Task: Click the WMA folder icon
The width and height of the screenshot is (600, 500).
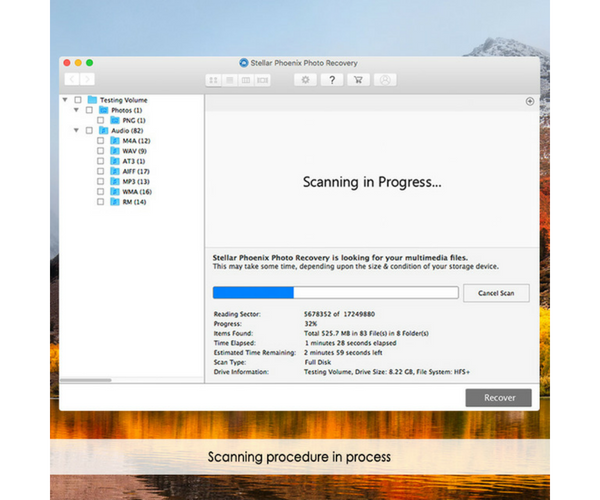Action: 115,191
